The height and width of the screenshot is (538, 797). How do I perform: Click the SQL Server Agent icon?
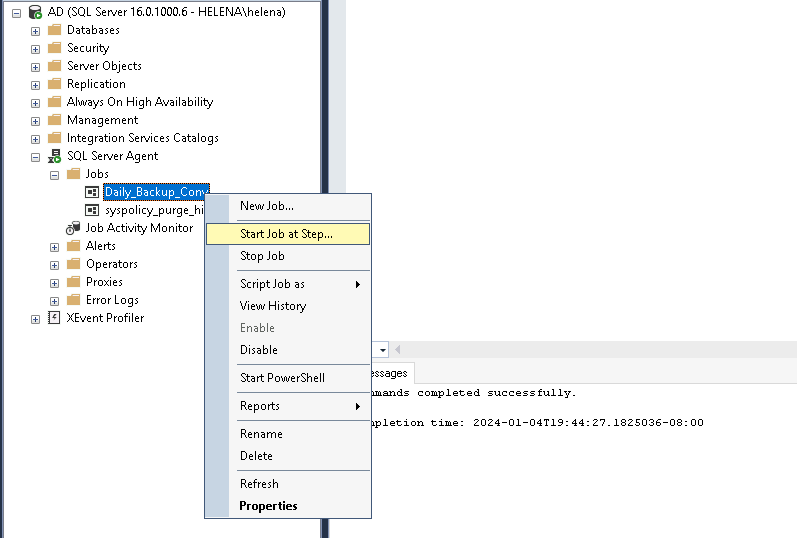click(54, 156)
